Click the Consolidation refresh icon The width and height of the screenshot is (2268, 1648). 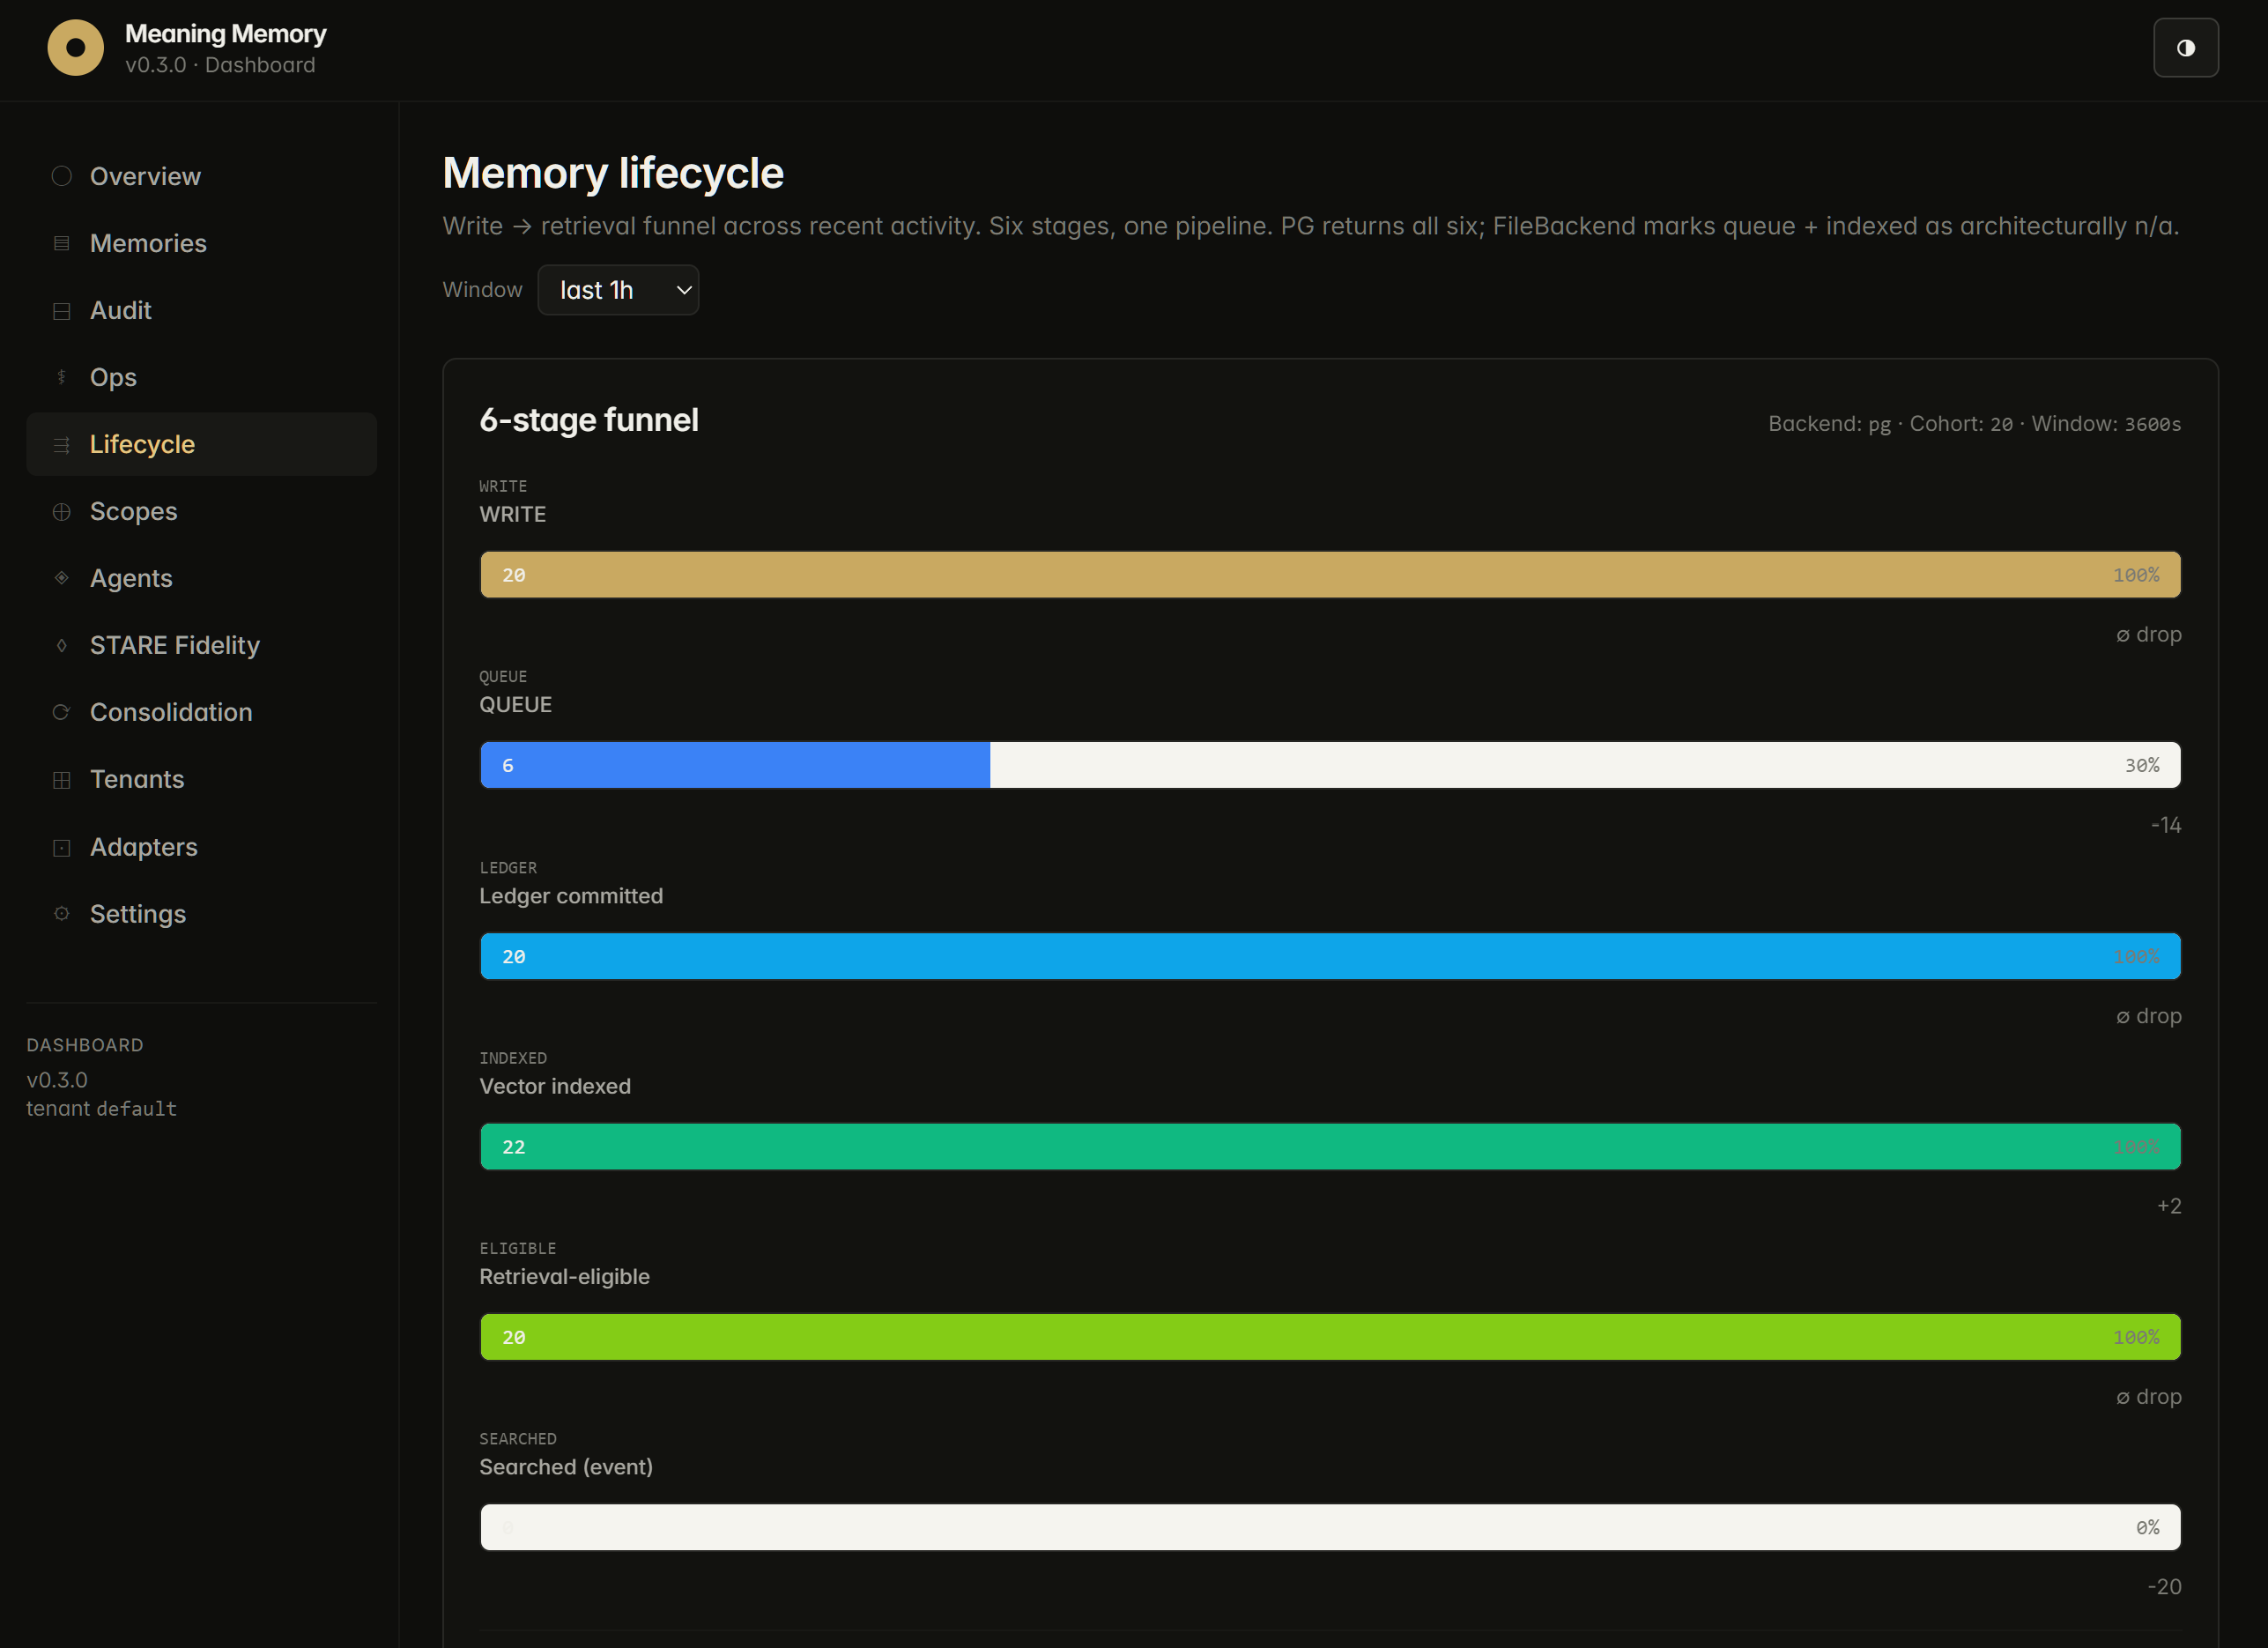pos(62,712)
